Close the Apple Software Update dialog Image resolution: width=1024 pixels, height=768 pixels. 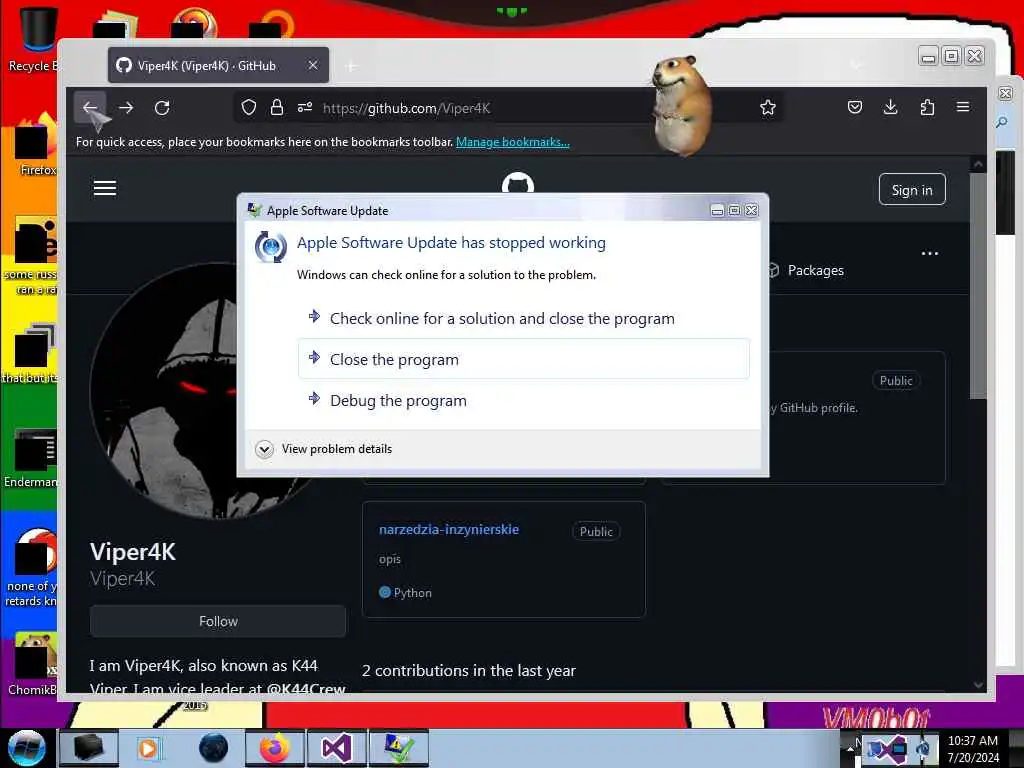click(752, 210)
